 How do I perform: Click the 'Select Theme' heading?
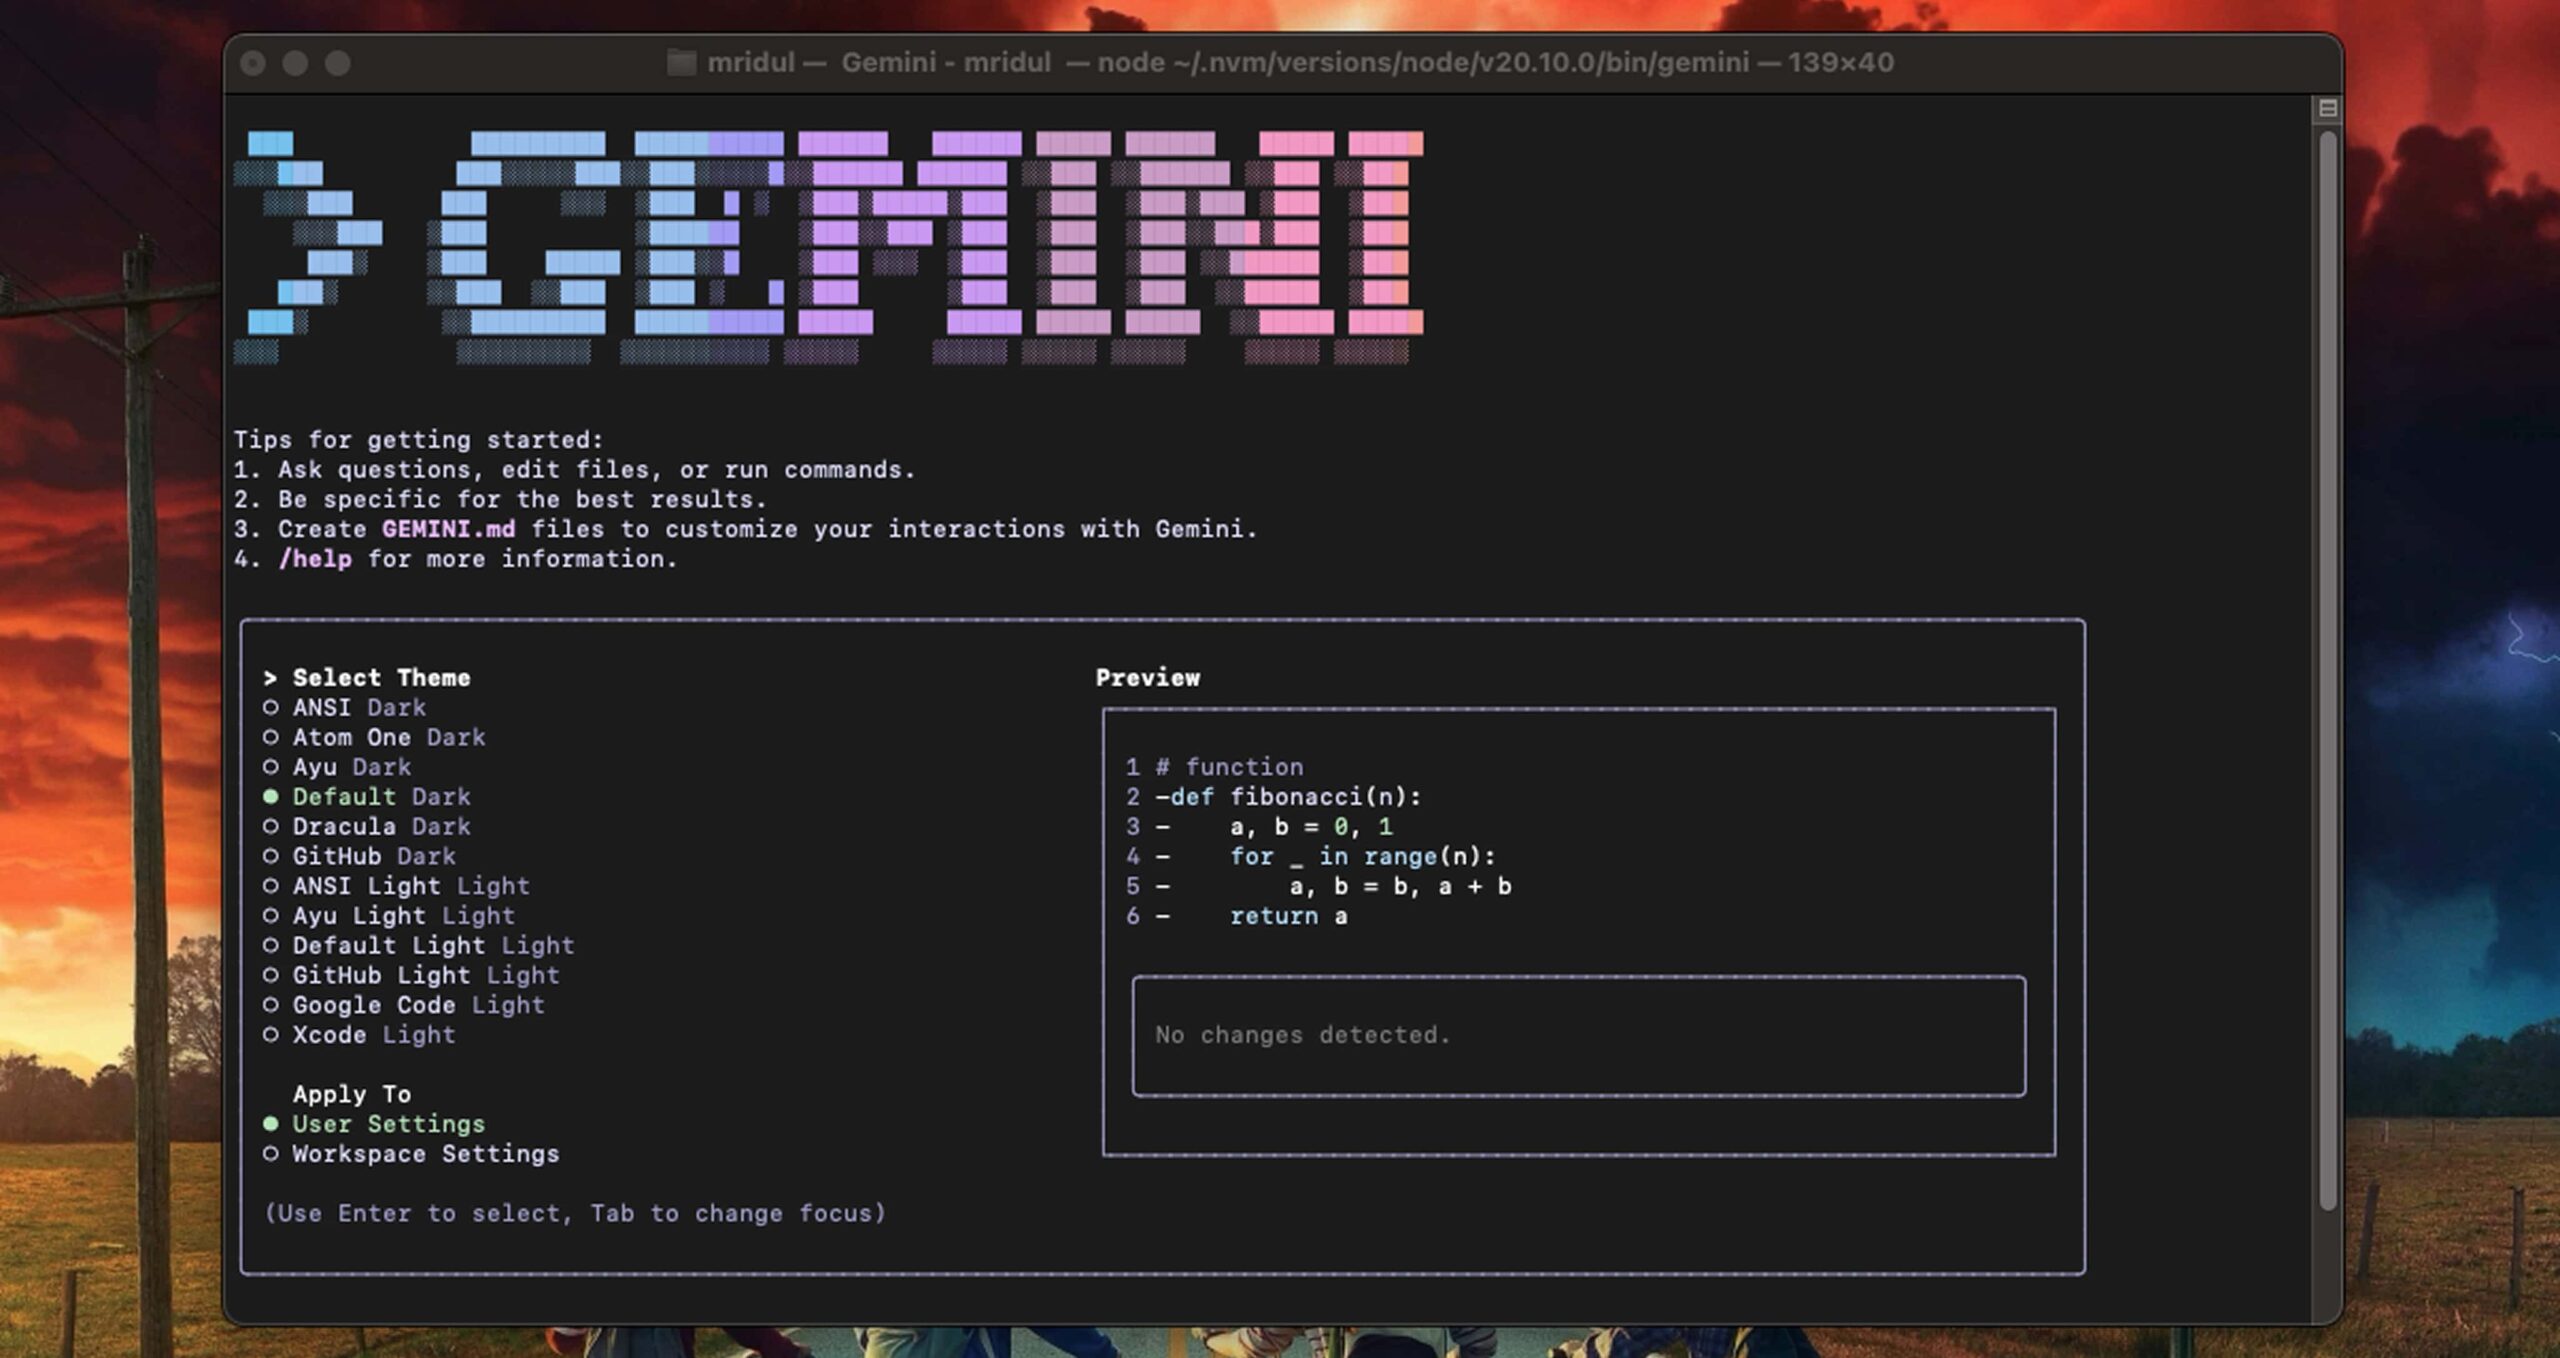[381, 678]
